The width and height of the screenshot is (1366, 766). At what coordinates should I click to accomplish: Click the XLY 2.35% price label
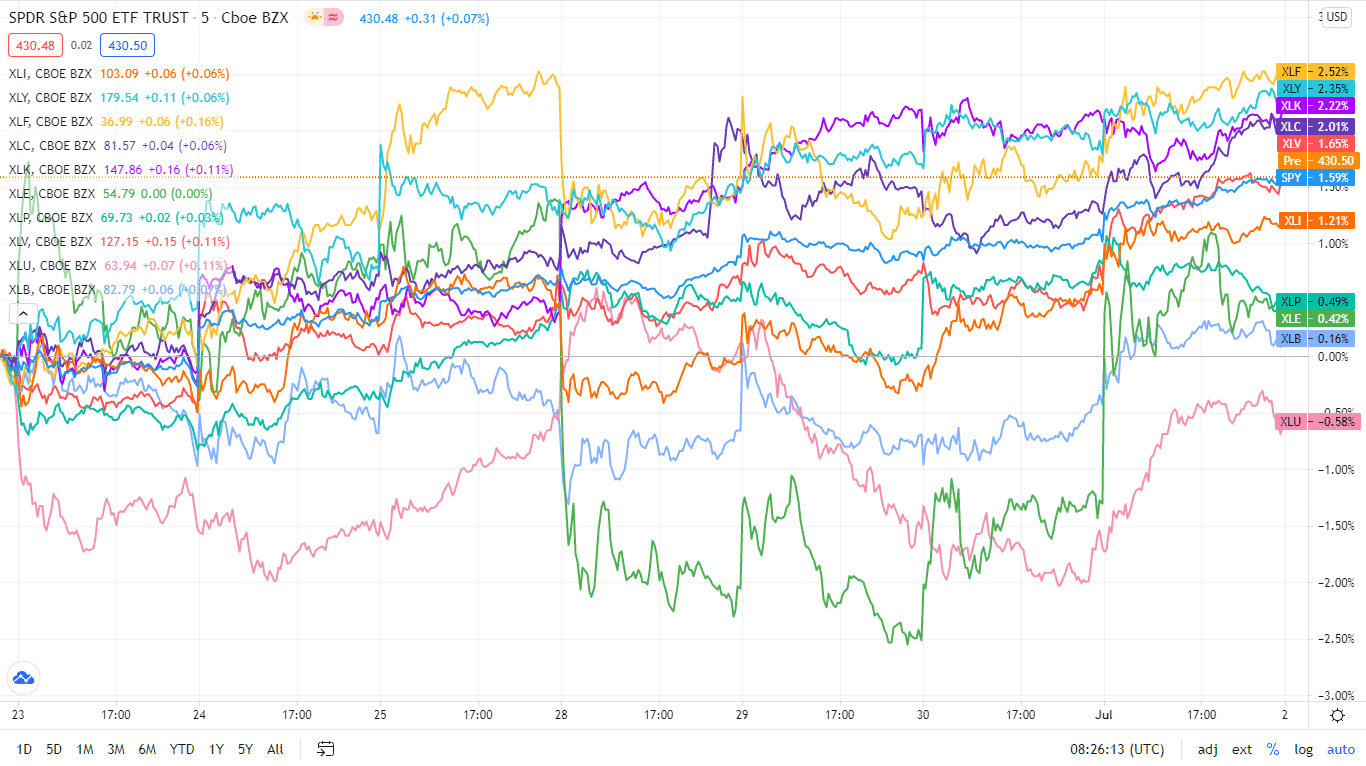1315,89
